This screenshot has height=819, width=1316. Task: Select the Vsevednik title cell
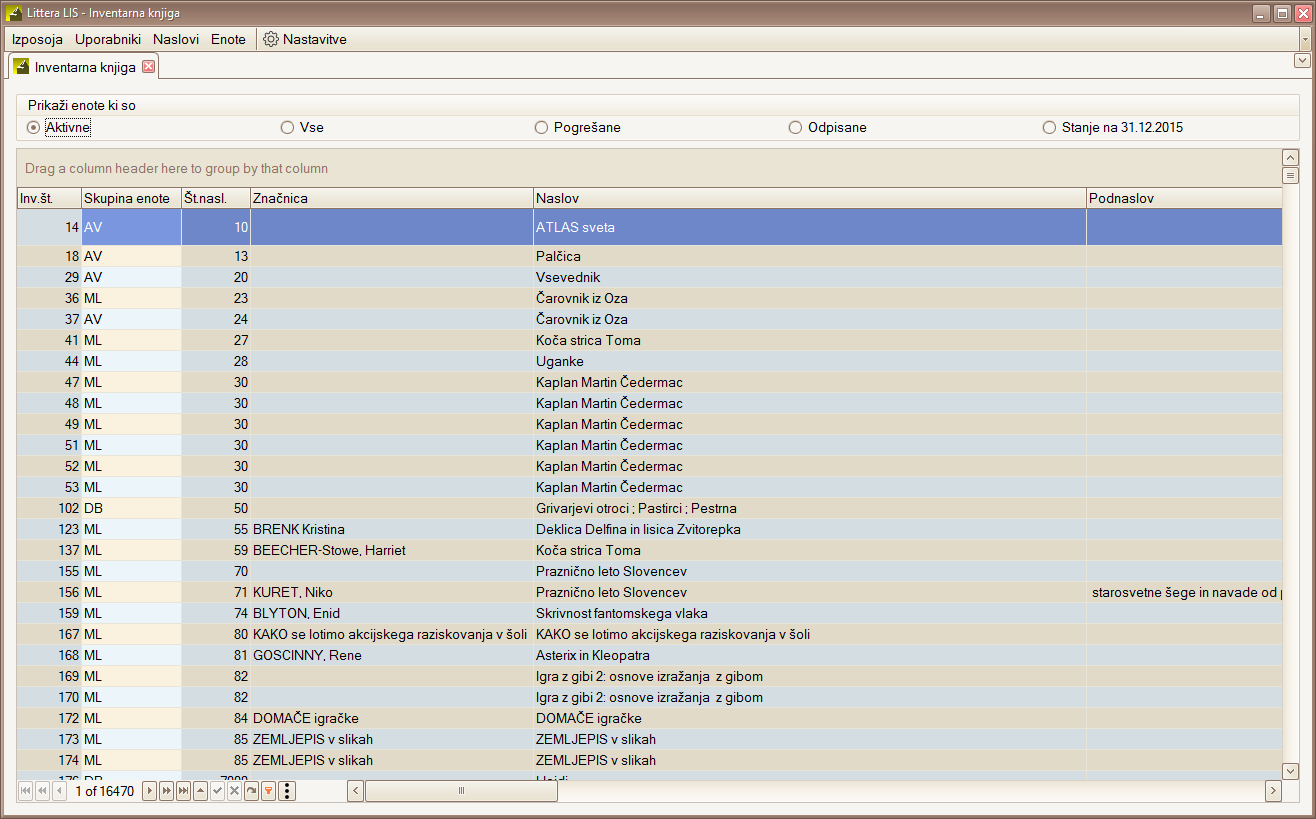[x=810, y=277]
